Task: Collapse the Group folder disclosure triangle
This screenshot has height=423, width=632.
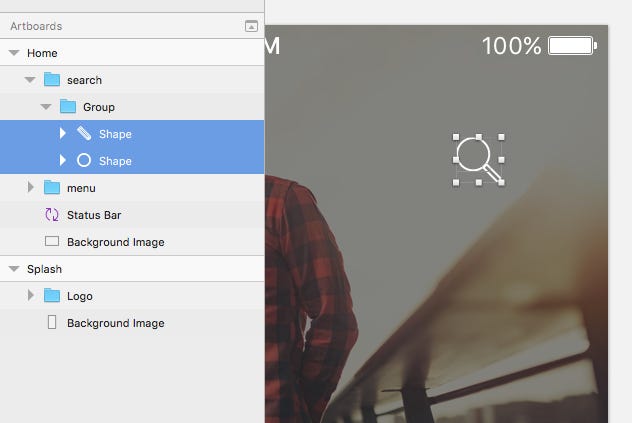Action: [46, 107]
